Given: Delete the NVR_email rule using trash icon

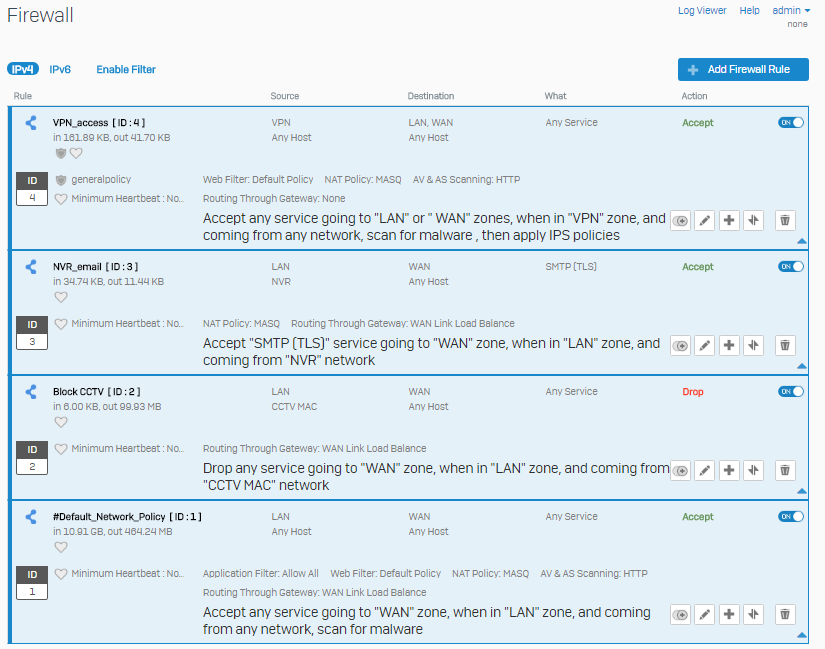Looking at the screenshot, I should 784,345.
